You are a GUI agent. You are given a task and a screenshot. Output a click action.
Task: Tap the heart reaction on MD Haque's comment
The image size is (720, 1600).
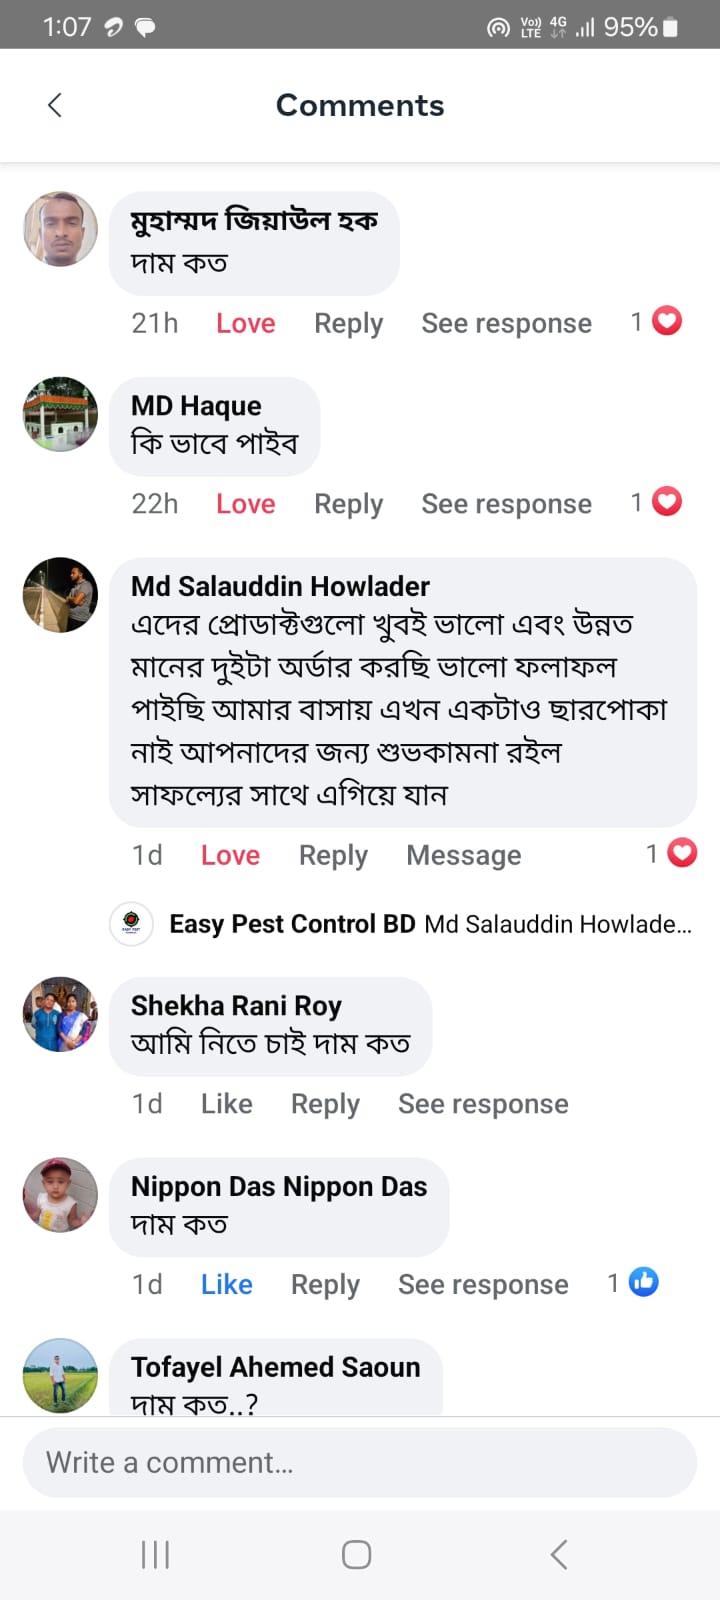(x=667, y=502)
